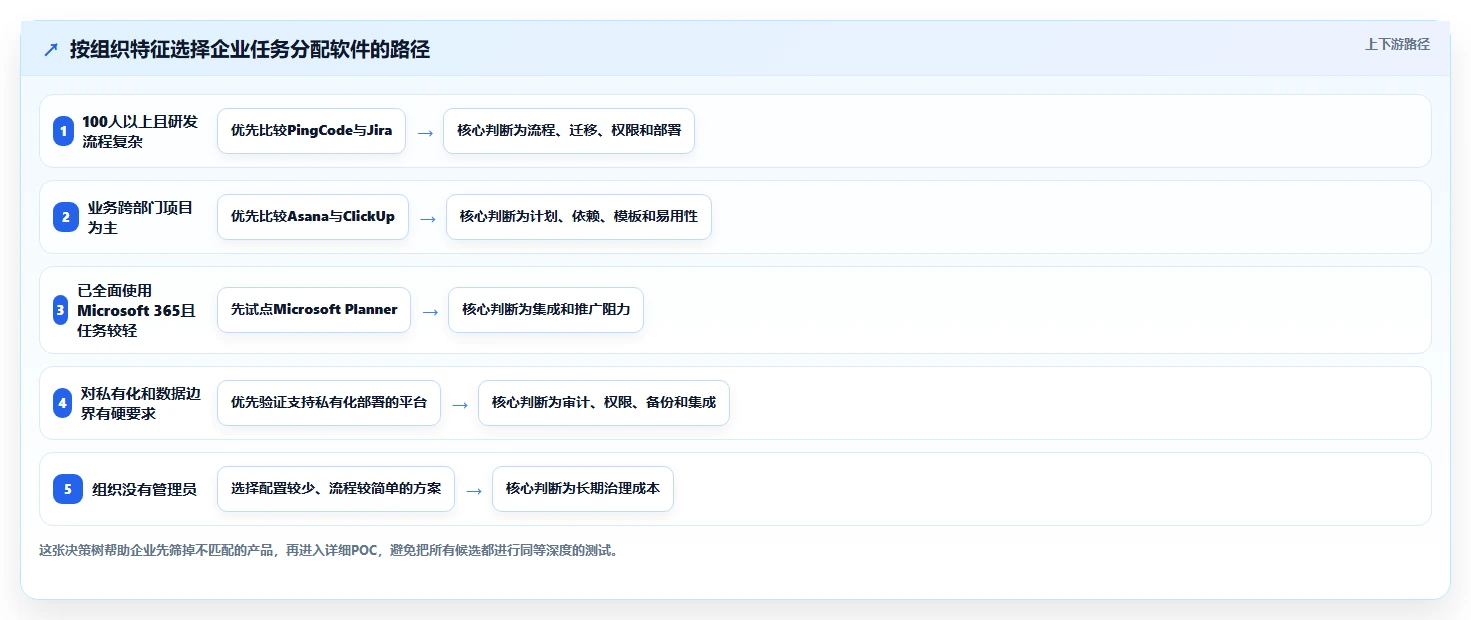Image resolution: width=1471 pixels, height=620 pixels.
Task: Click the 选择配置较少、流程较简单的方案 box
Action: [x=336, y=489]
